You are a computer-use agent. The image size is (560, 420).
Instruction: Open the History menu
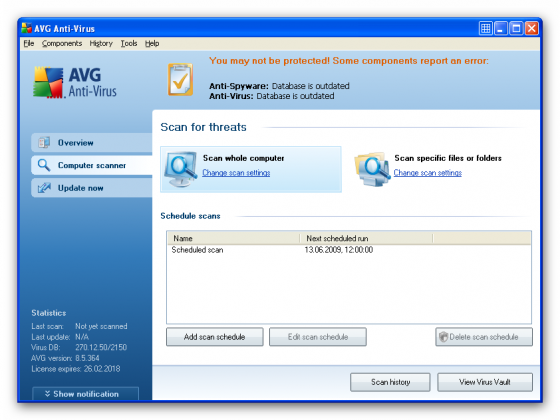coord(101,44)
